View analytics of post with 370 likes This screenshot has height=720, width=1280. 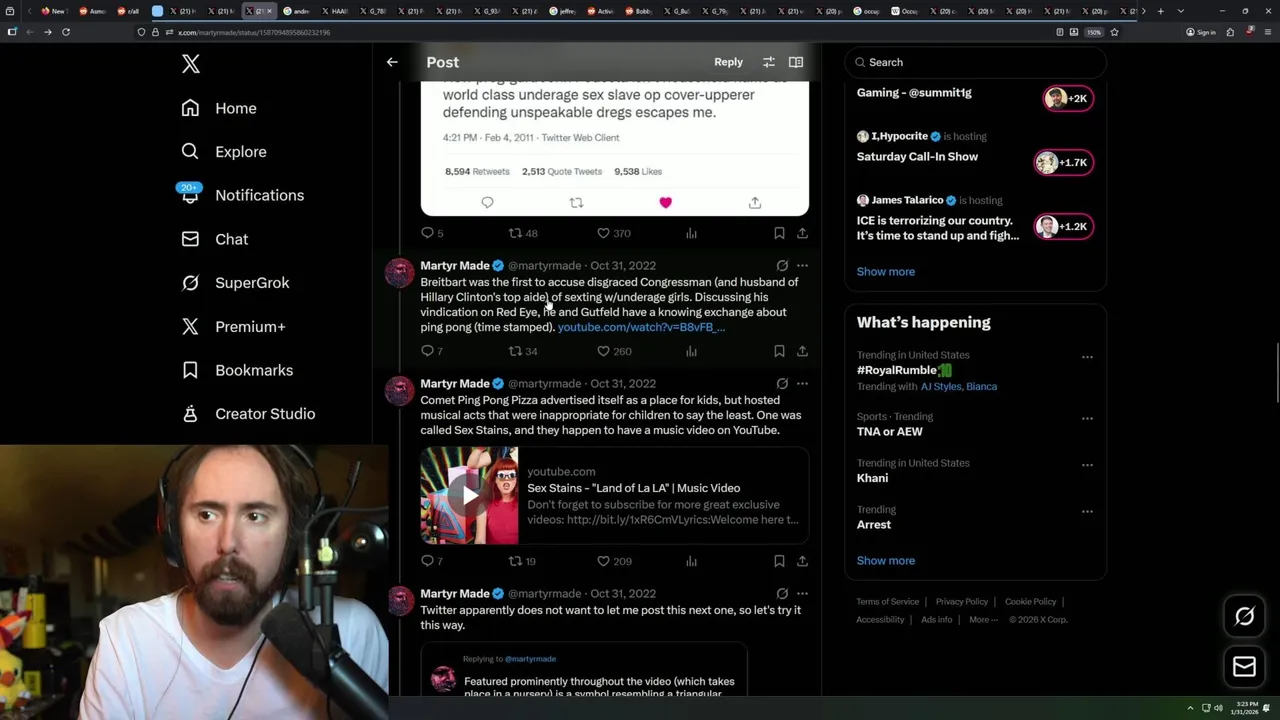(x=691, y=233)
